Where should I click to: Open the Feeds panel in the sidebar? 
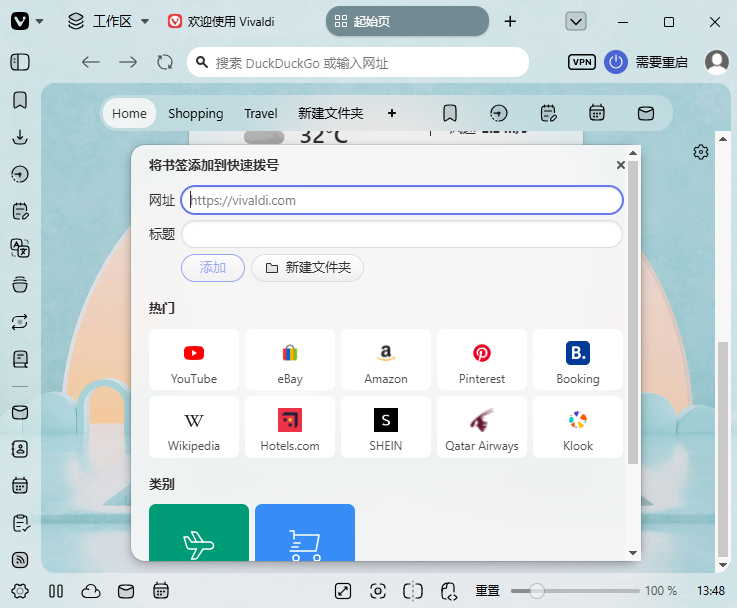[20, 560]
